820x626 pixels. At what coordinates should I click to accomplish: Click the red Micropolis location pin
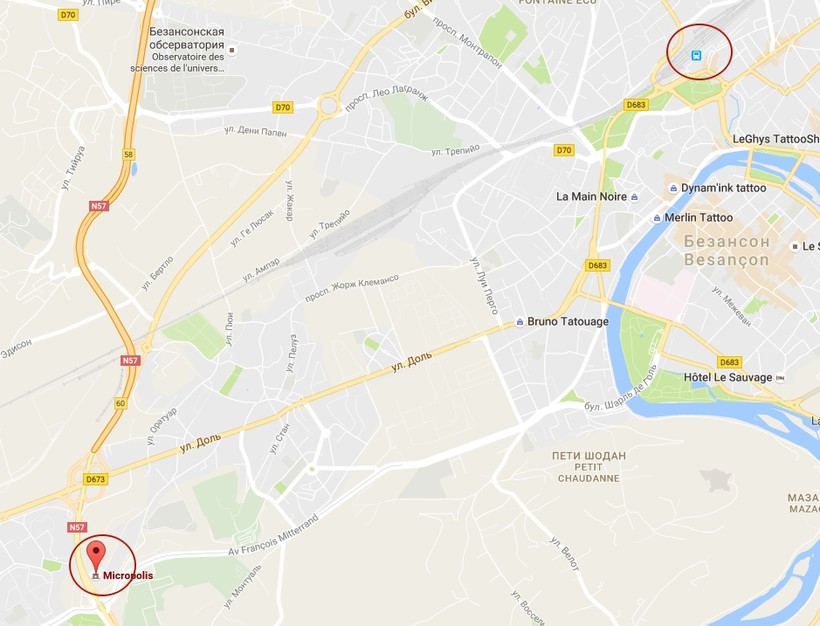[x=96, y=557]
